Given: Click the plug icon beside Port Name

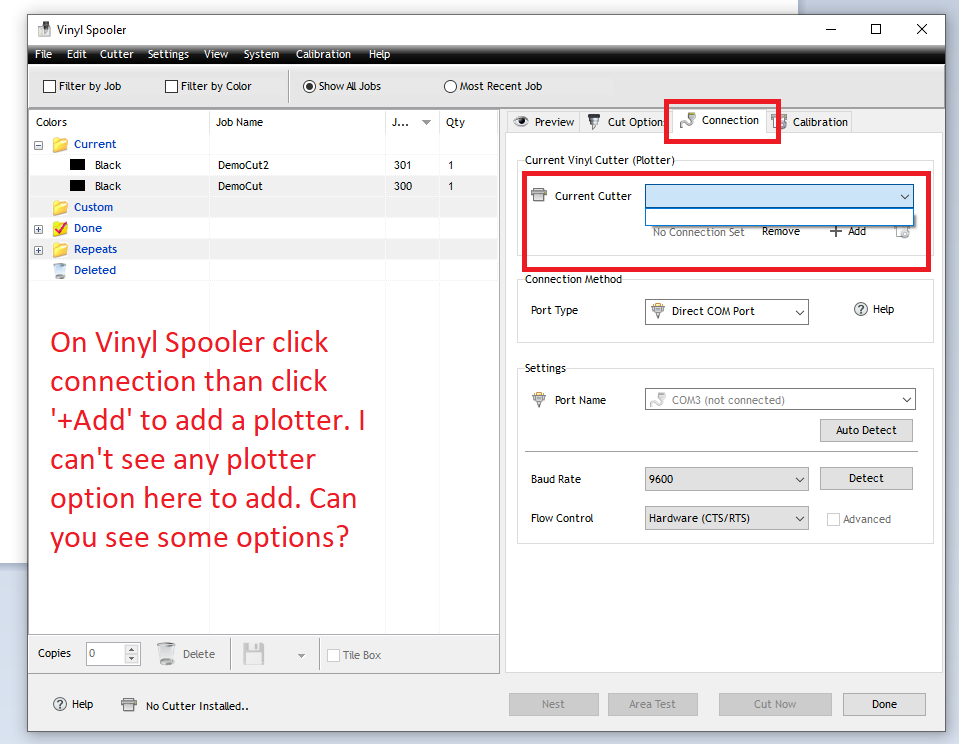Looking at the screenshot, I should click(539, 400).
